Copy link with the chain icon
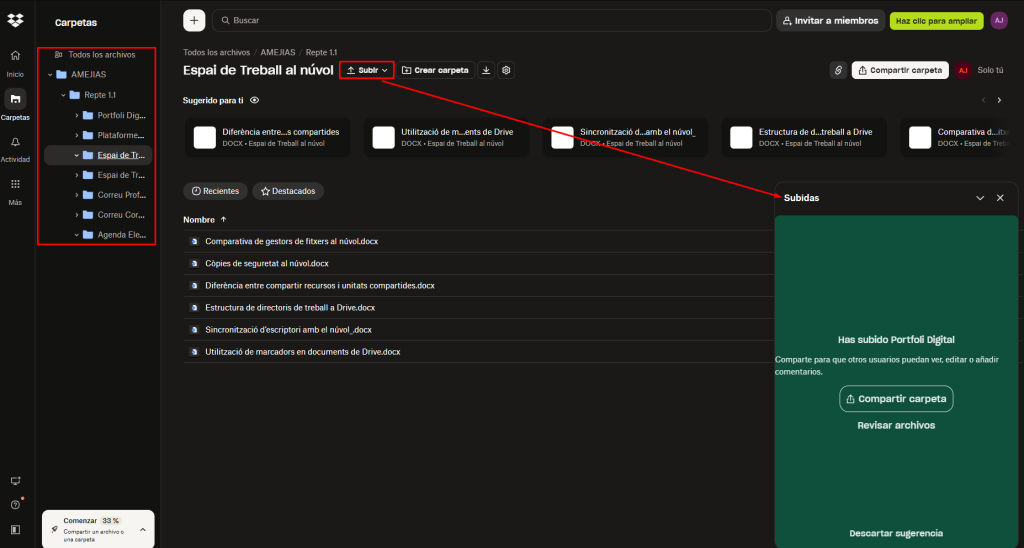 [838, 70]
